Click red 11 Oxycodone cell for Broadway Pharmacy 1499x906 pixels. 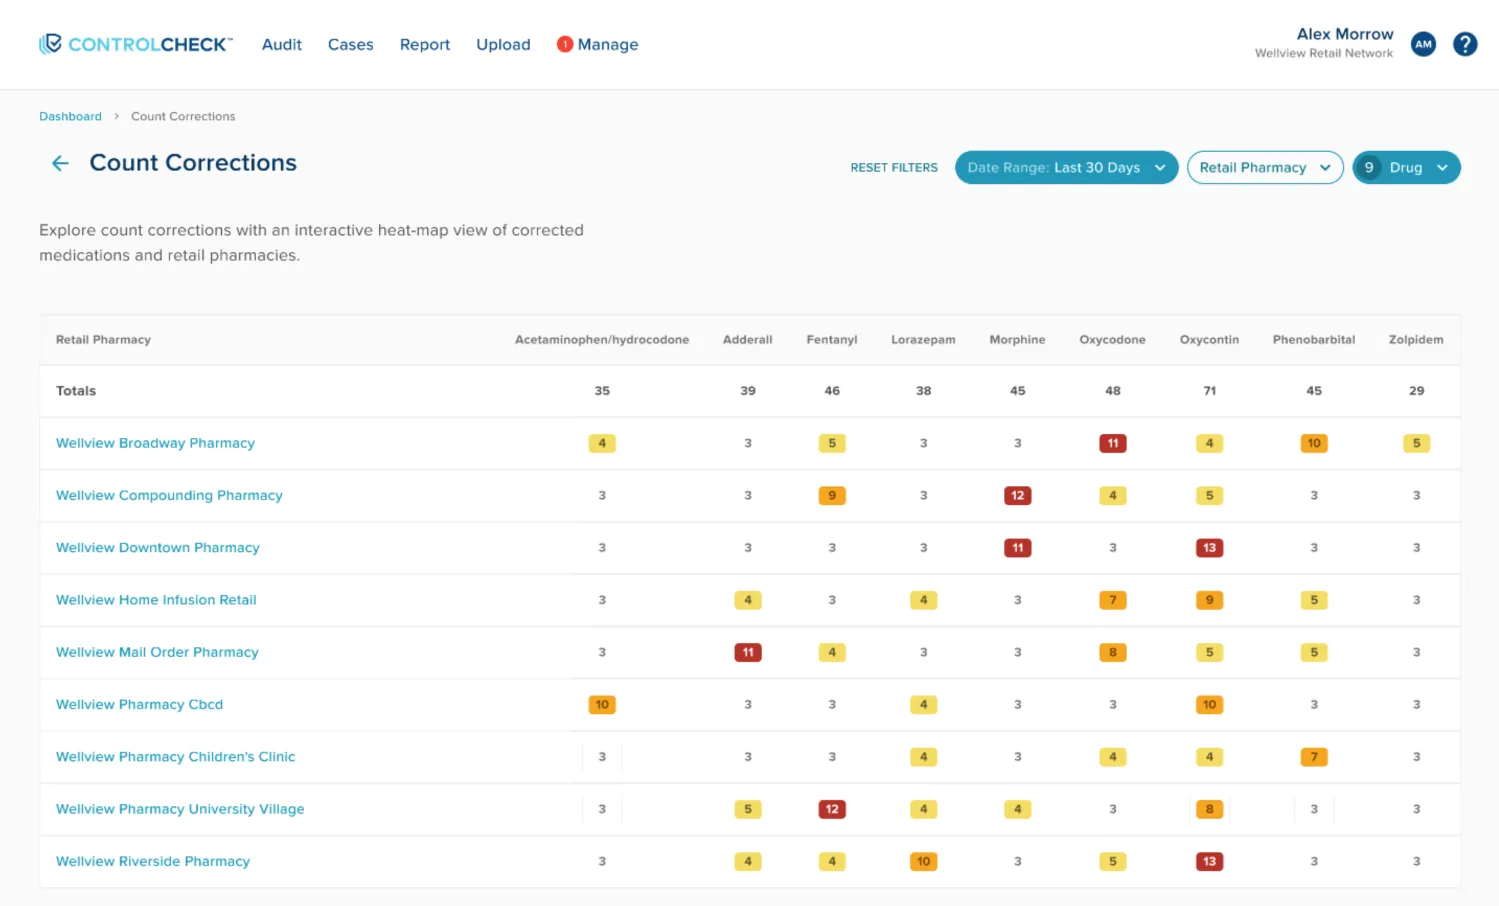coord(1113,443)
